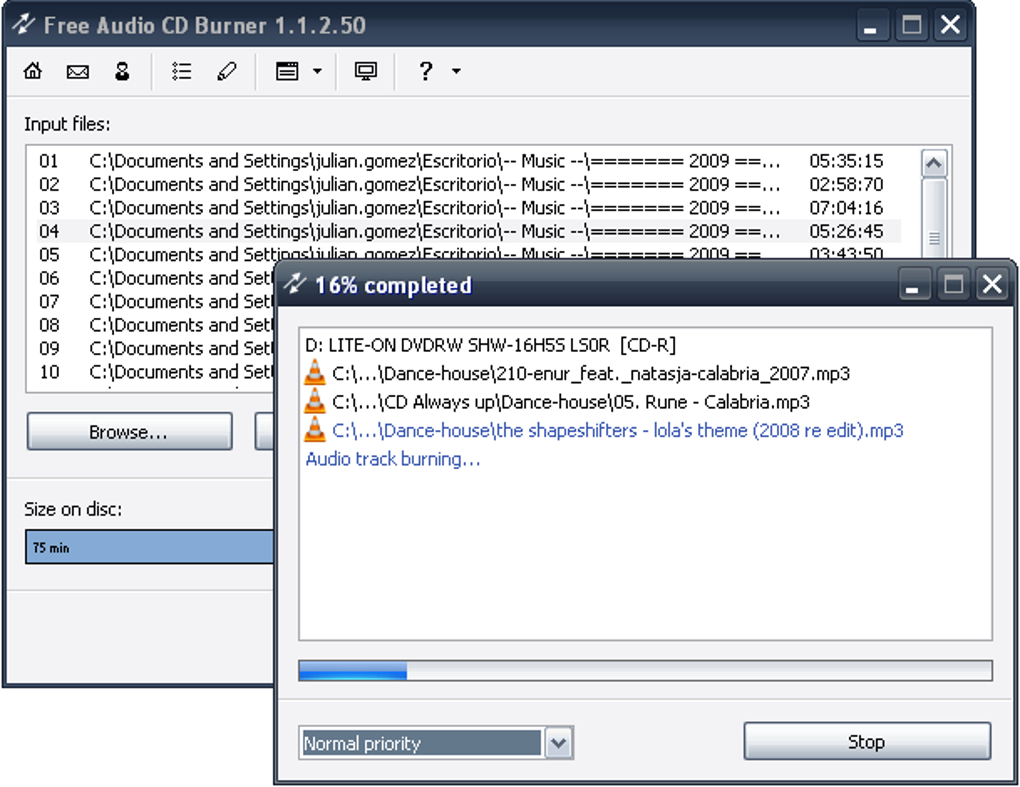Minimize the 16% completed window

[x=913, y=284]
